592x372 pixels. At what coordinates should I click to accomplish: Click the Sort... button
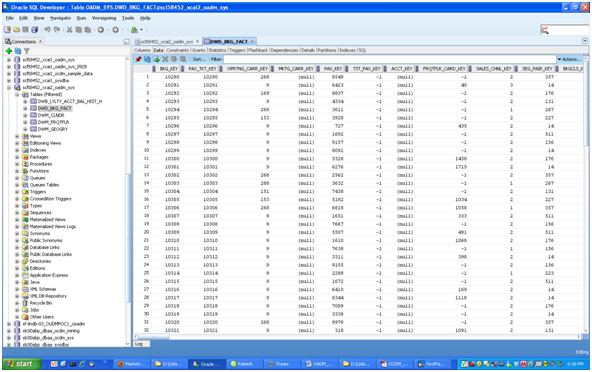point(199,59)
